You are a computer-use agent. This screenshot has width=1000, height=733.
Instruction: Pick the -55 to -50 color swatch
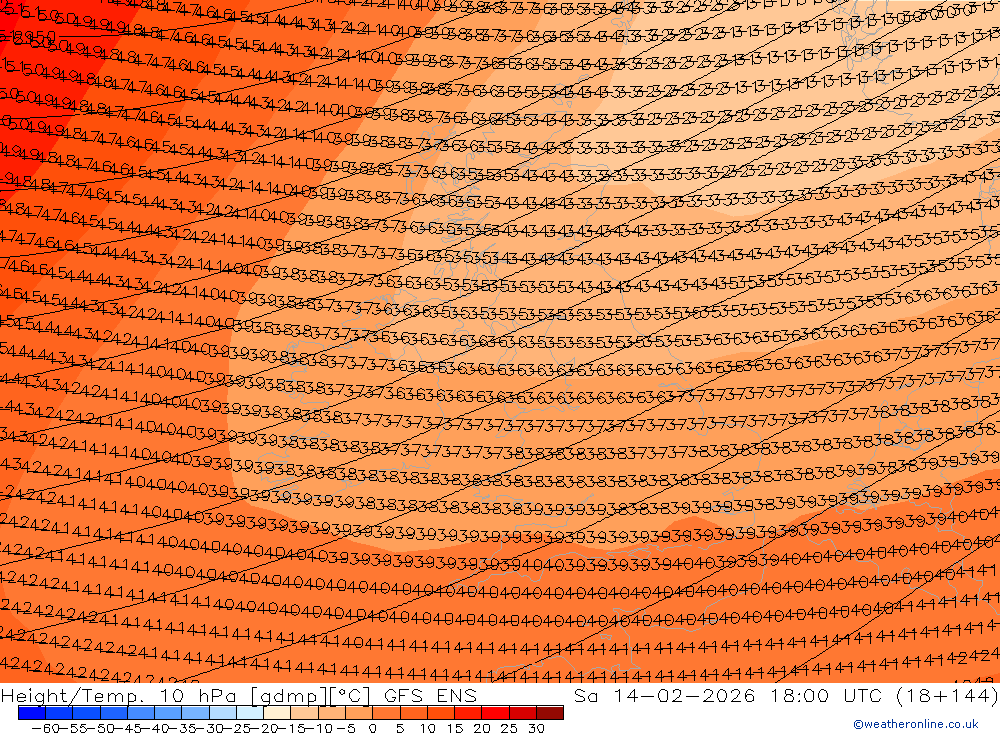(x=86, y=713)
